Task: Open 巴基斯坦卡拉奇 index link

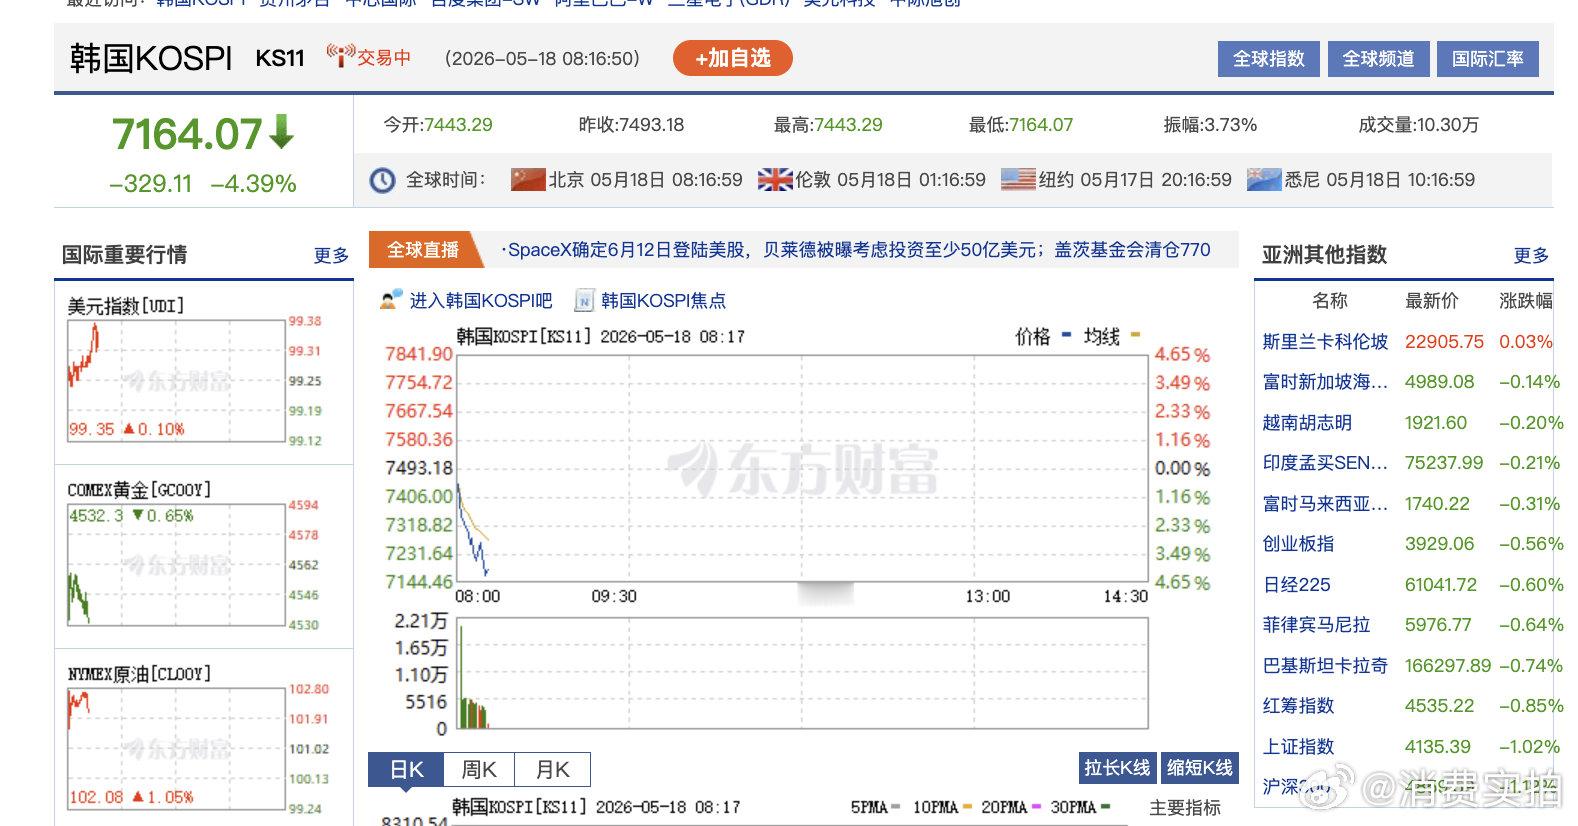Action: tap(1325, 666)
